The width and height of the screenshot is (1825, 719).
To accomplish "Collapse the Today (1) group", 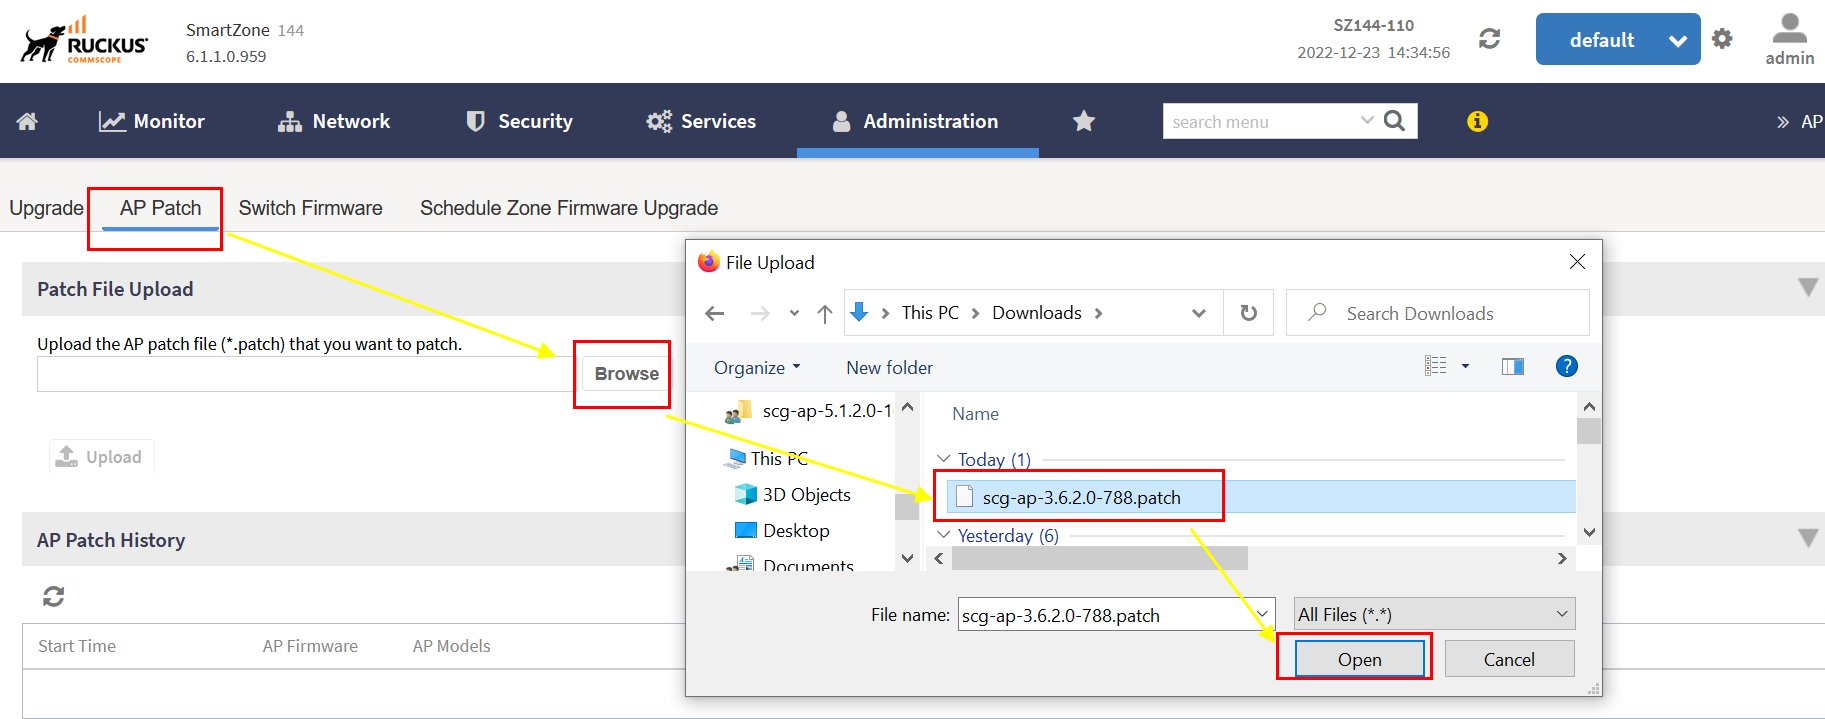I will point(943,459).
